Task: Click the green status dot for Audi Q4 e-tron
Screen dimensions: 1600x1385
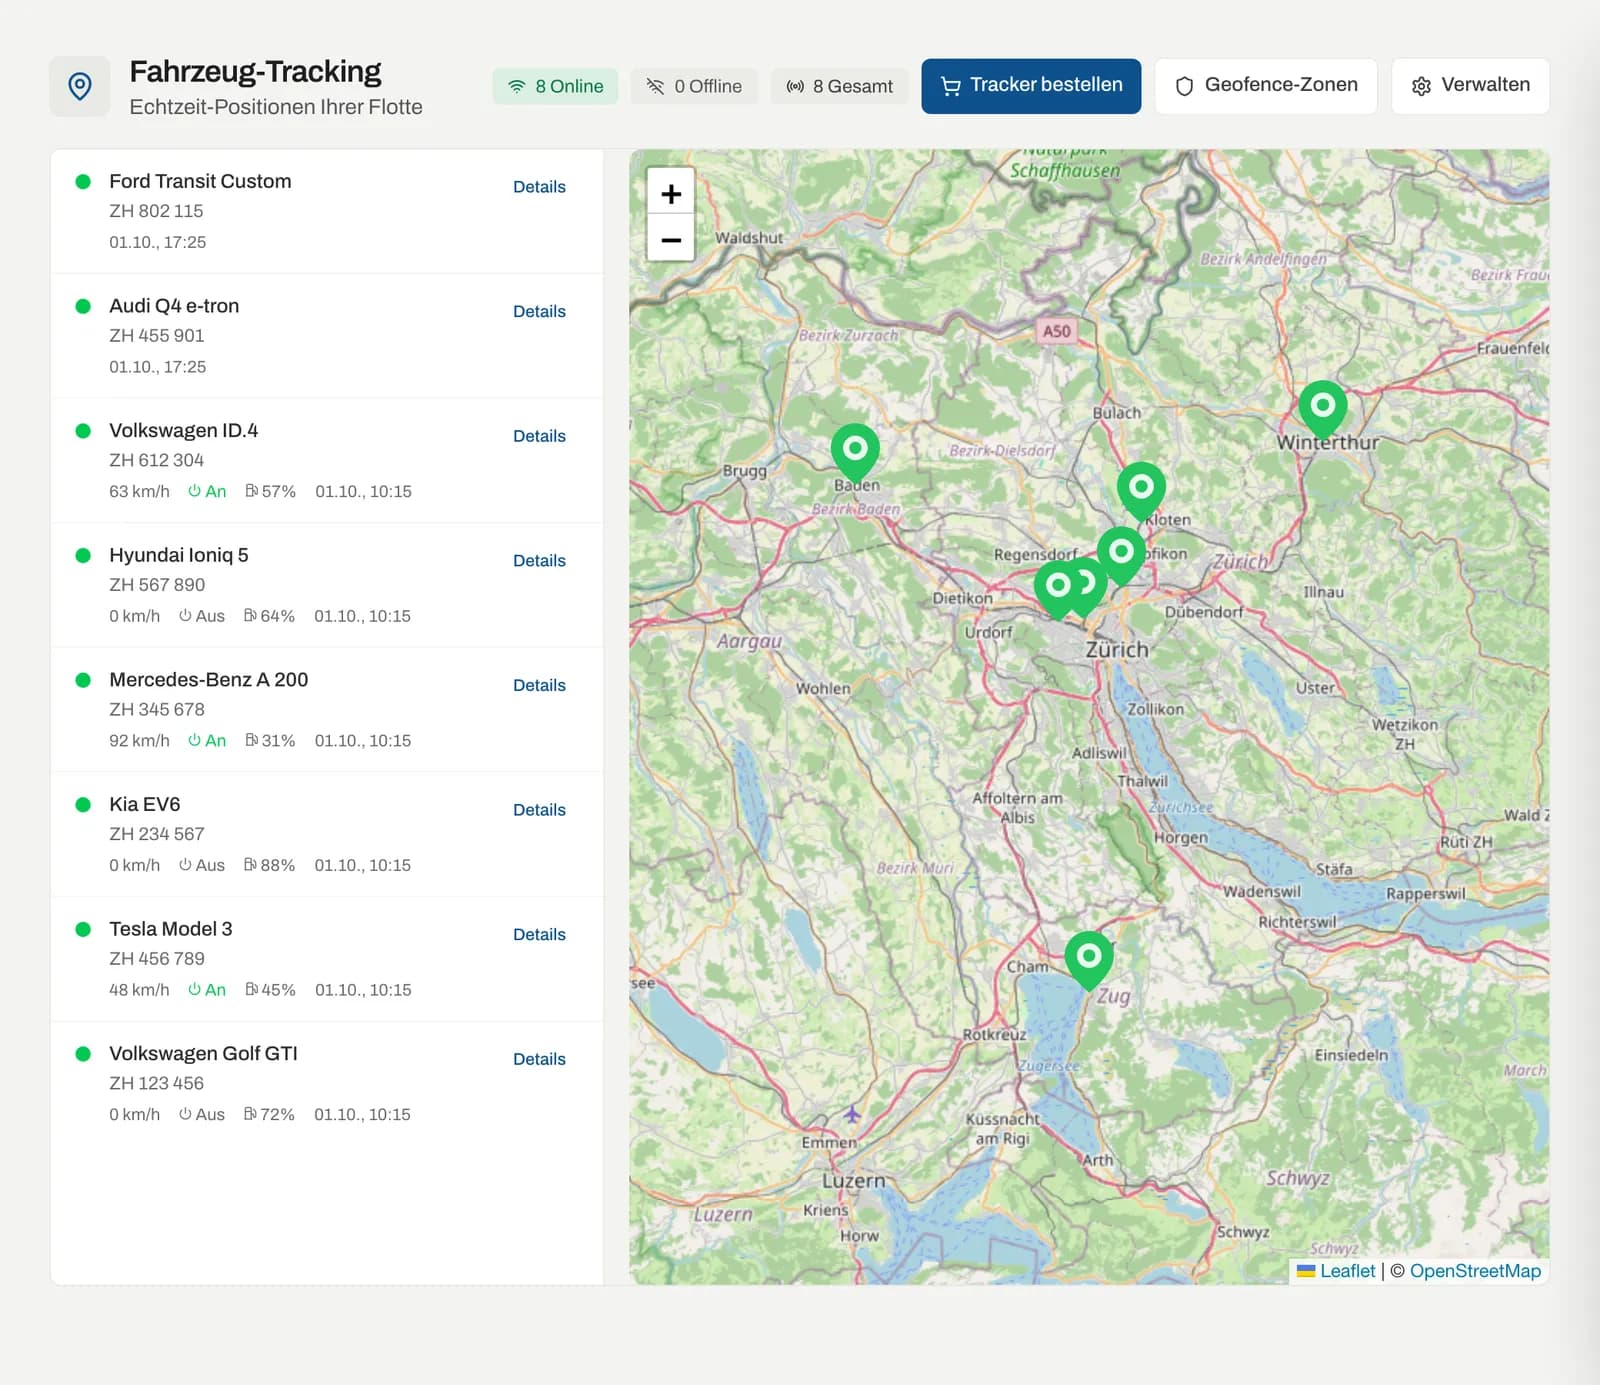Action: (83, 306)
